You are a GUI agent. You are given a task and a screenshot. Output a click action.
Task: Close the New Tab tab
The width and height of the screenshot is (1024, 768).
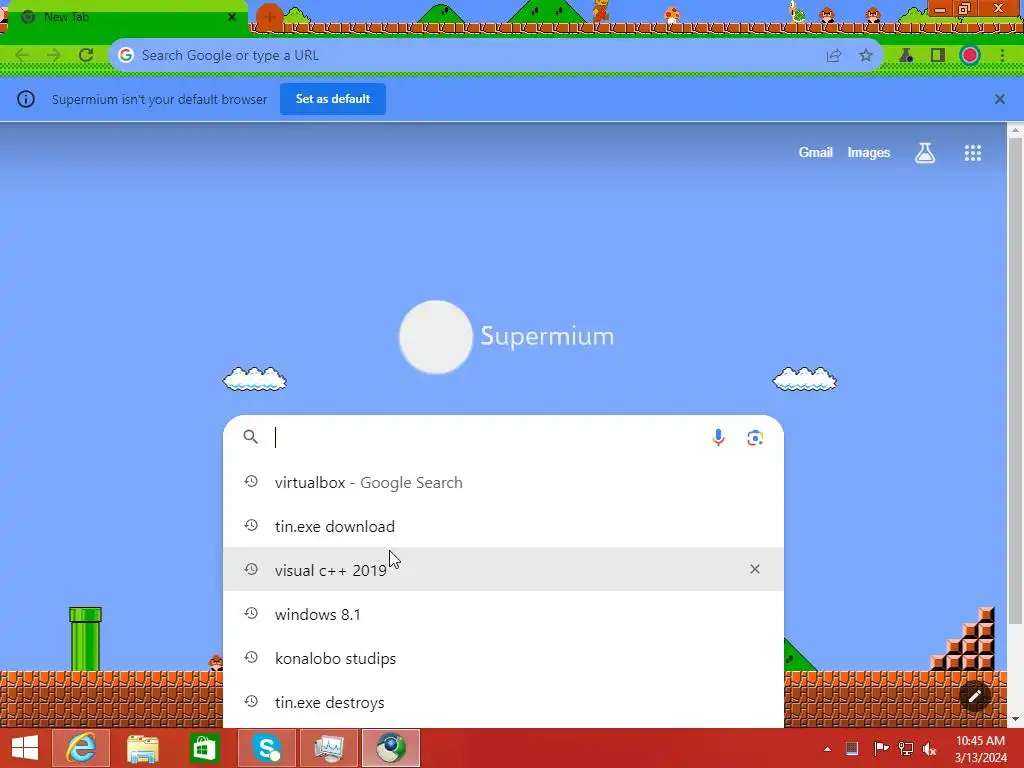tap(232, 17)
